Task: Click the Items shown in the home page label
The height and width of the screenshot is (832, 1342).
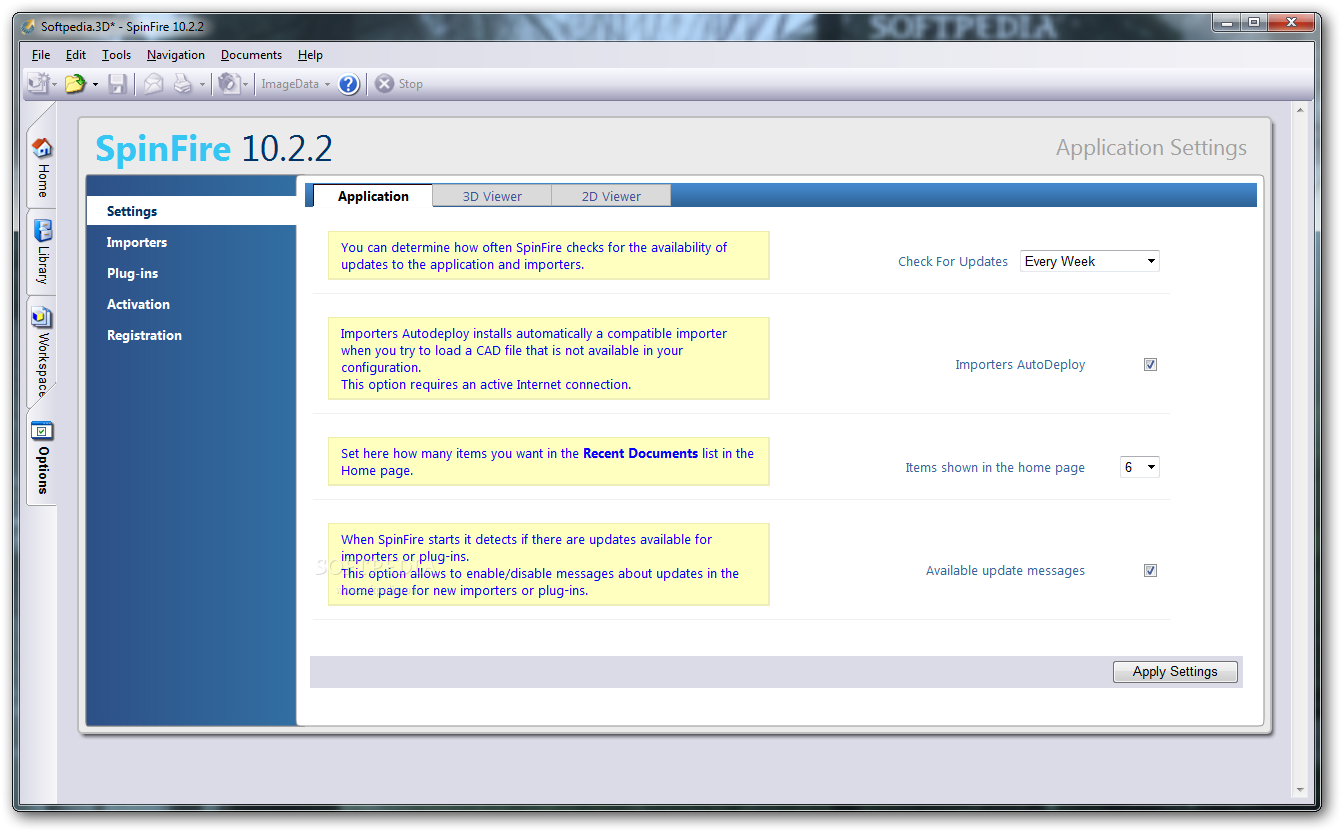Action: (995, 467)
